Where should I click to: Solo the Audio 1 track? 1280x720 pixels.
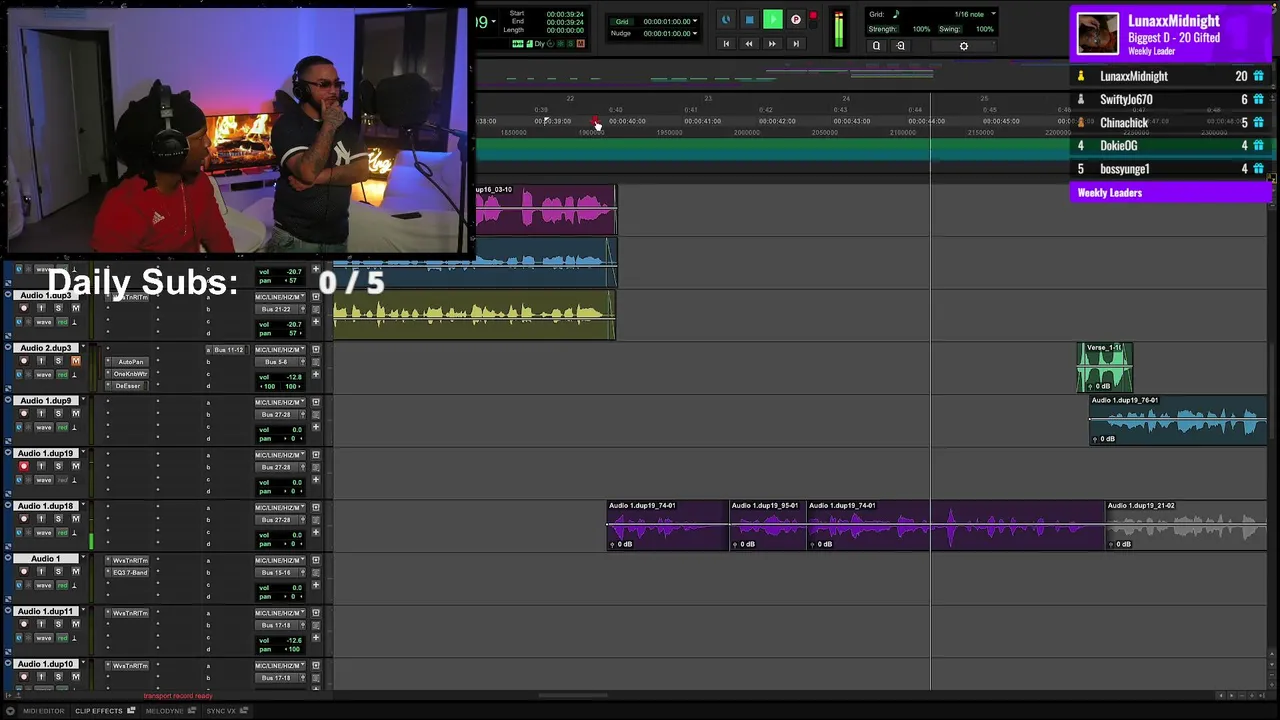pyautogui.click(x=58, y=571)
